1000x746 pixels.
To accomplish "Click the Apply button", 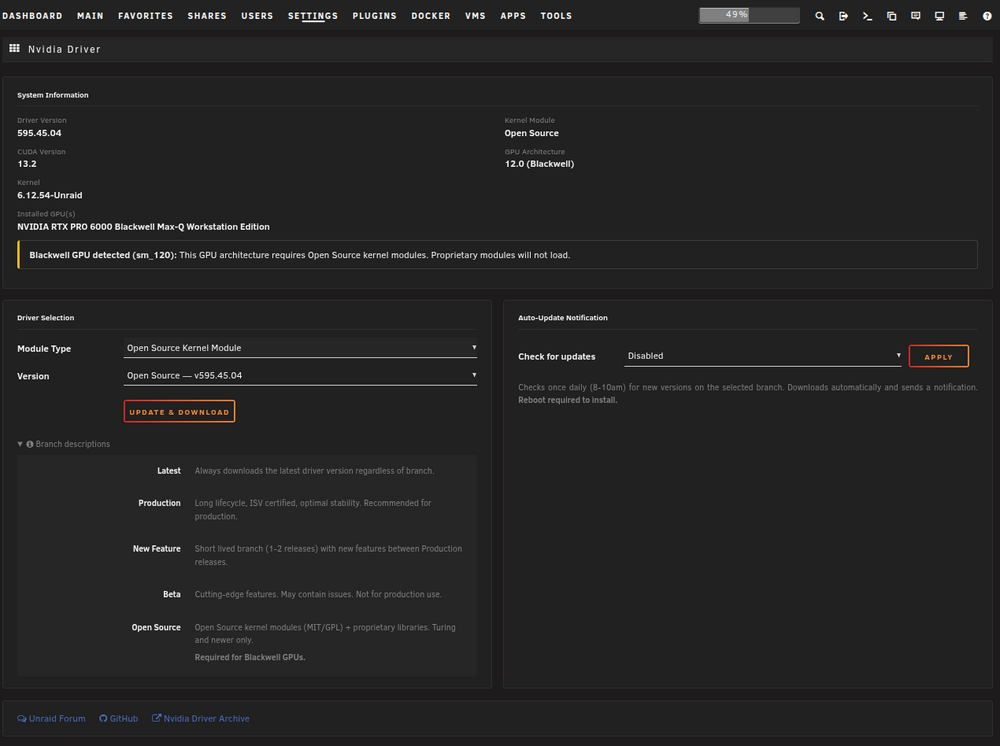I will (x=939, y=356).
